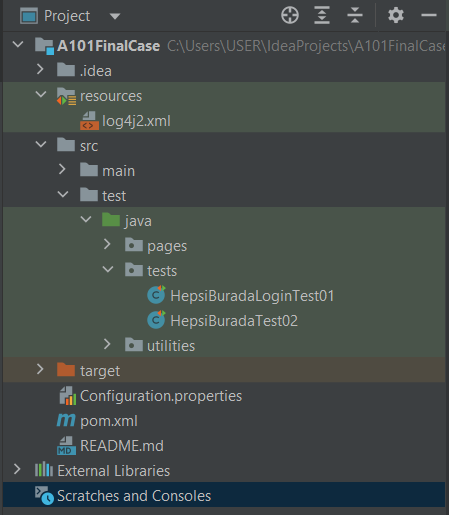449x515 pixels.
Task: Click the resources root folder icon
Action: point(66,96)
